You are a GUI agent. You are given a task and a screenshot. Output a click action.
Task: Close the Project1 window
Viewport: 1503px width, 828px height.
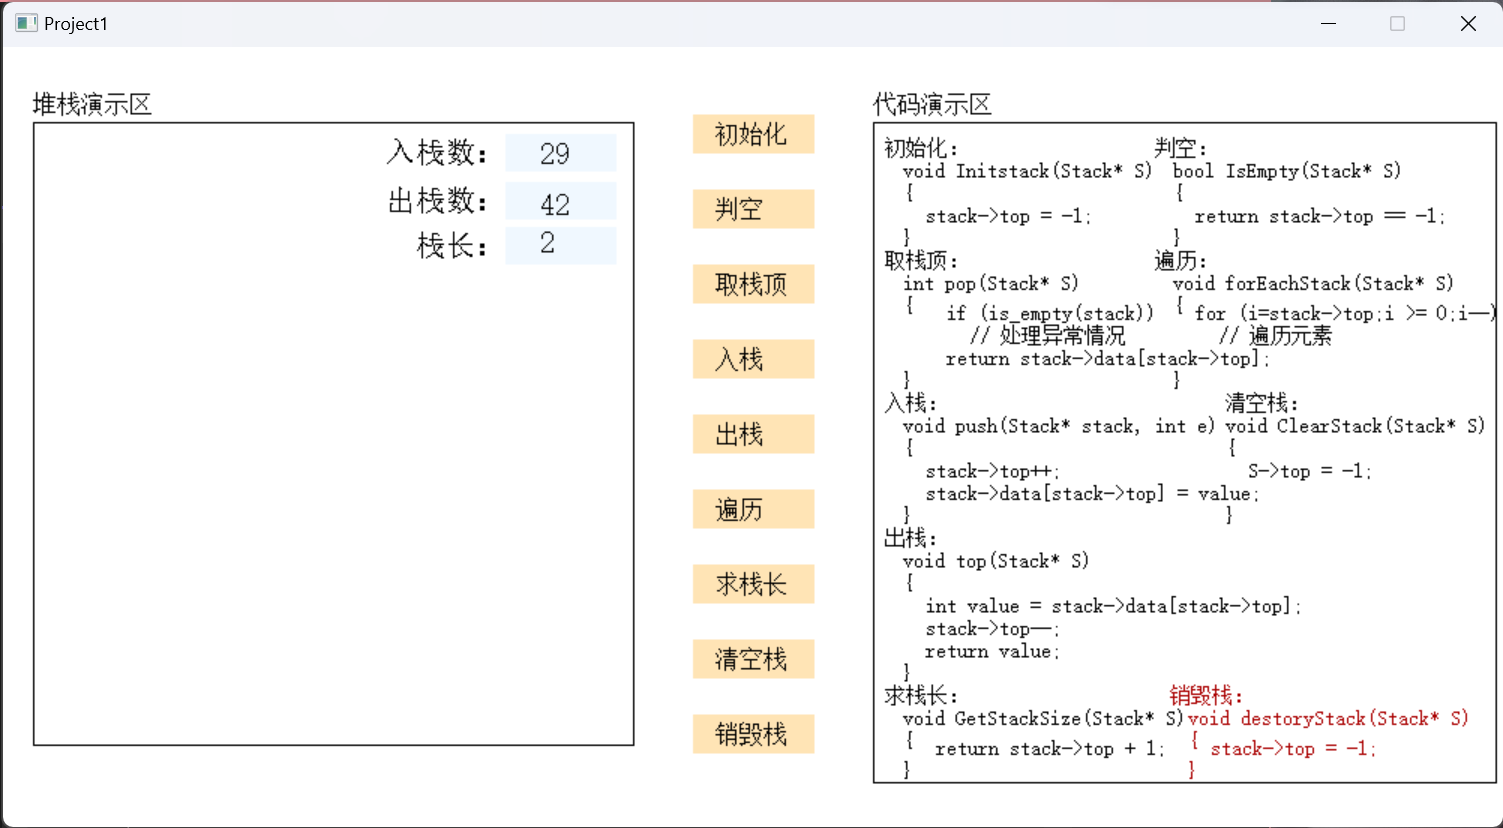coord(1467,23)
